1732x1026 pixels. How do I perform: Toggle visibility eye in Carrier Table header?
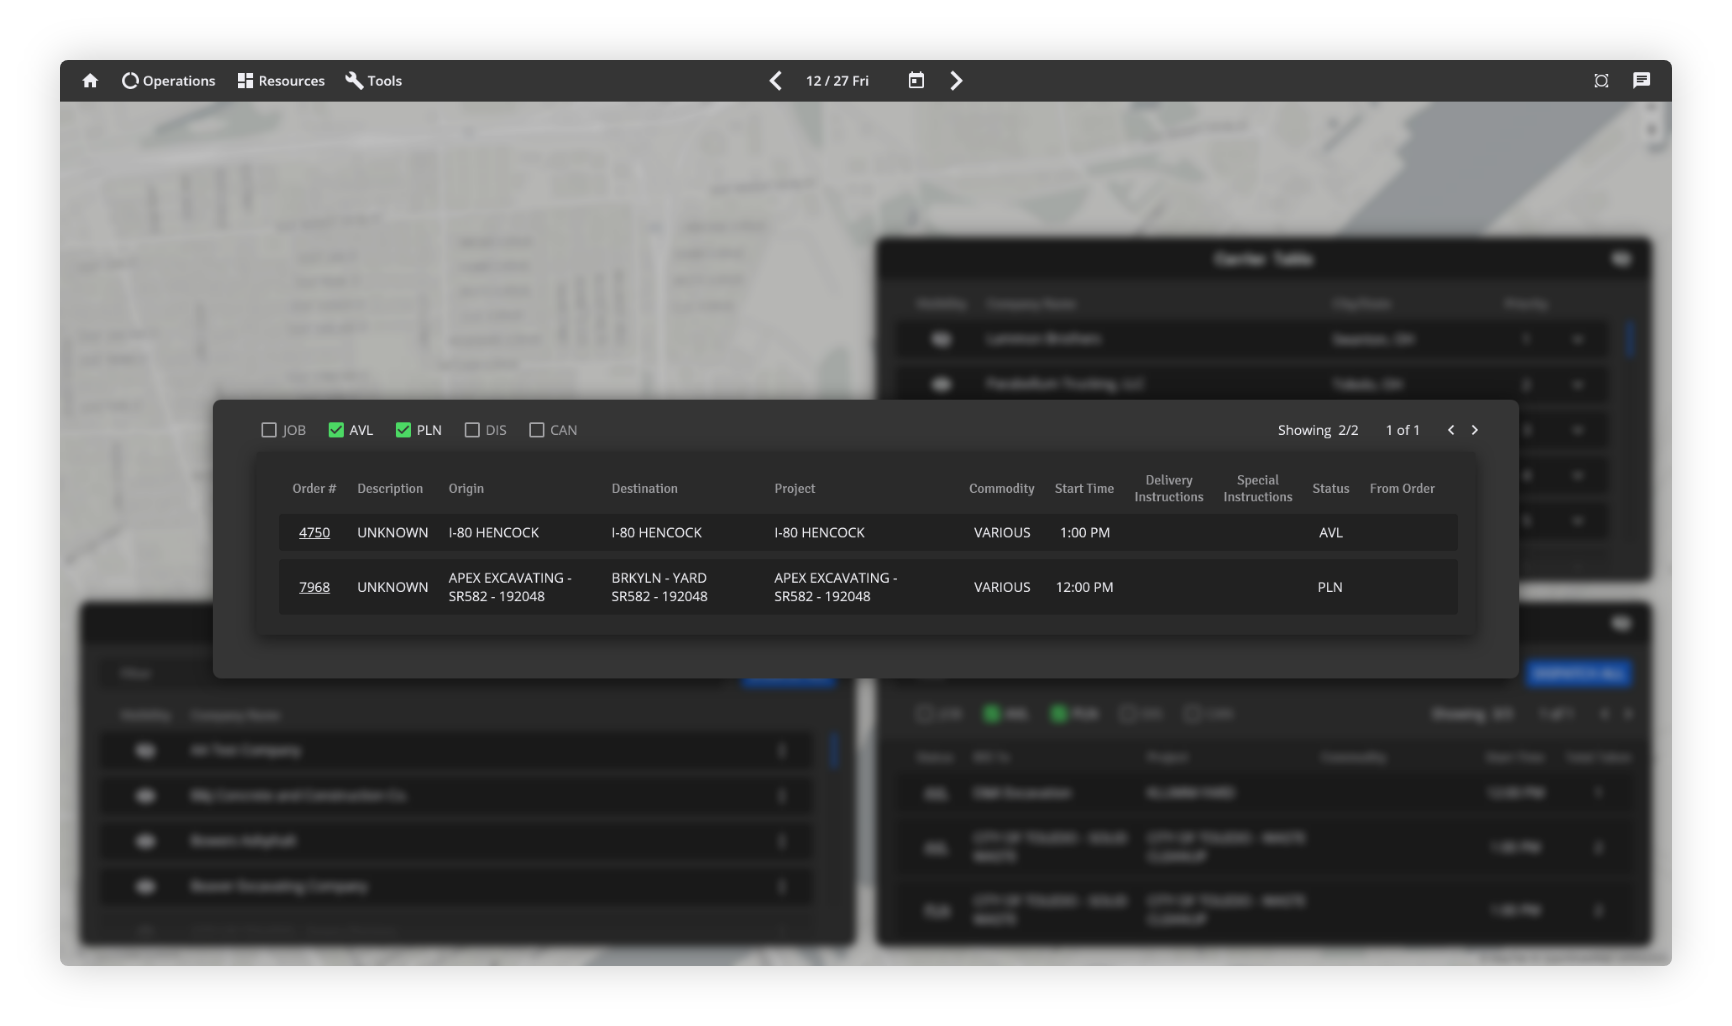tap(1621, 259)
